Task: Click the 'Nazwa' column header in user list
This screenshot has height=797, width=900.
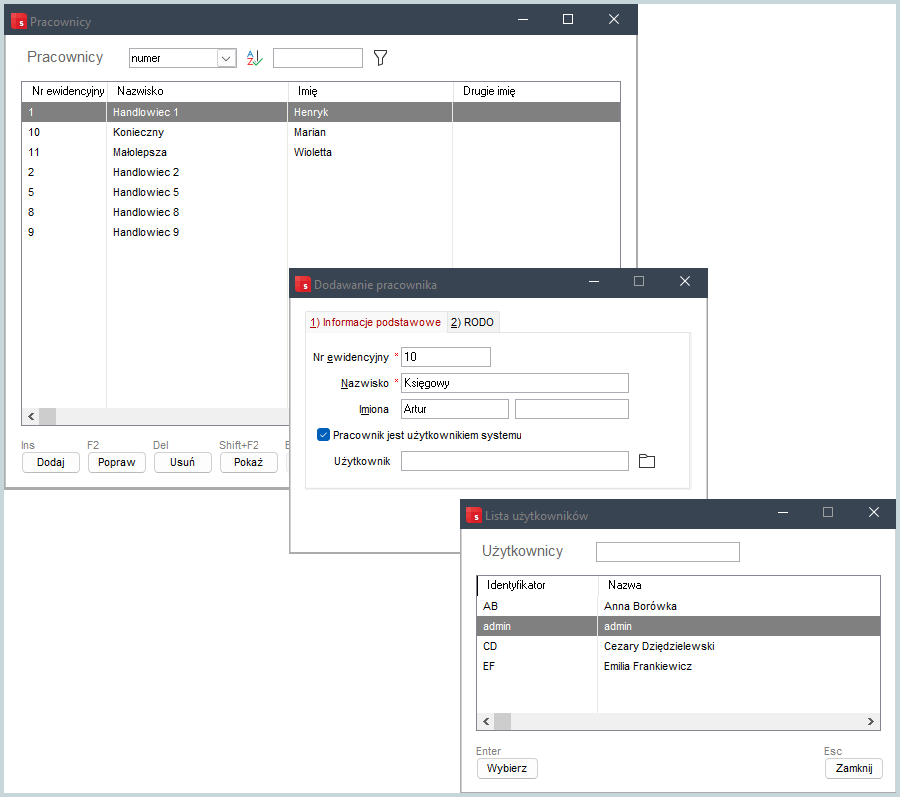Action: pos(739,585)
